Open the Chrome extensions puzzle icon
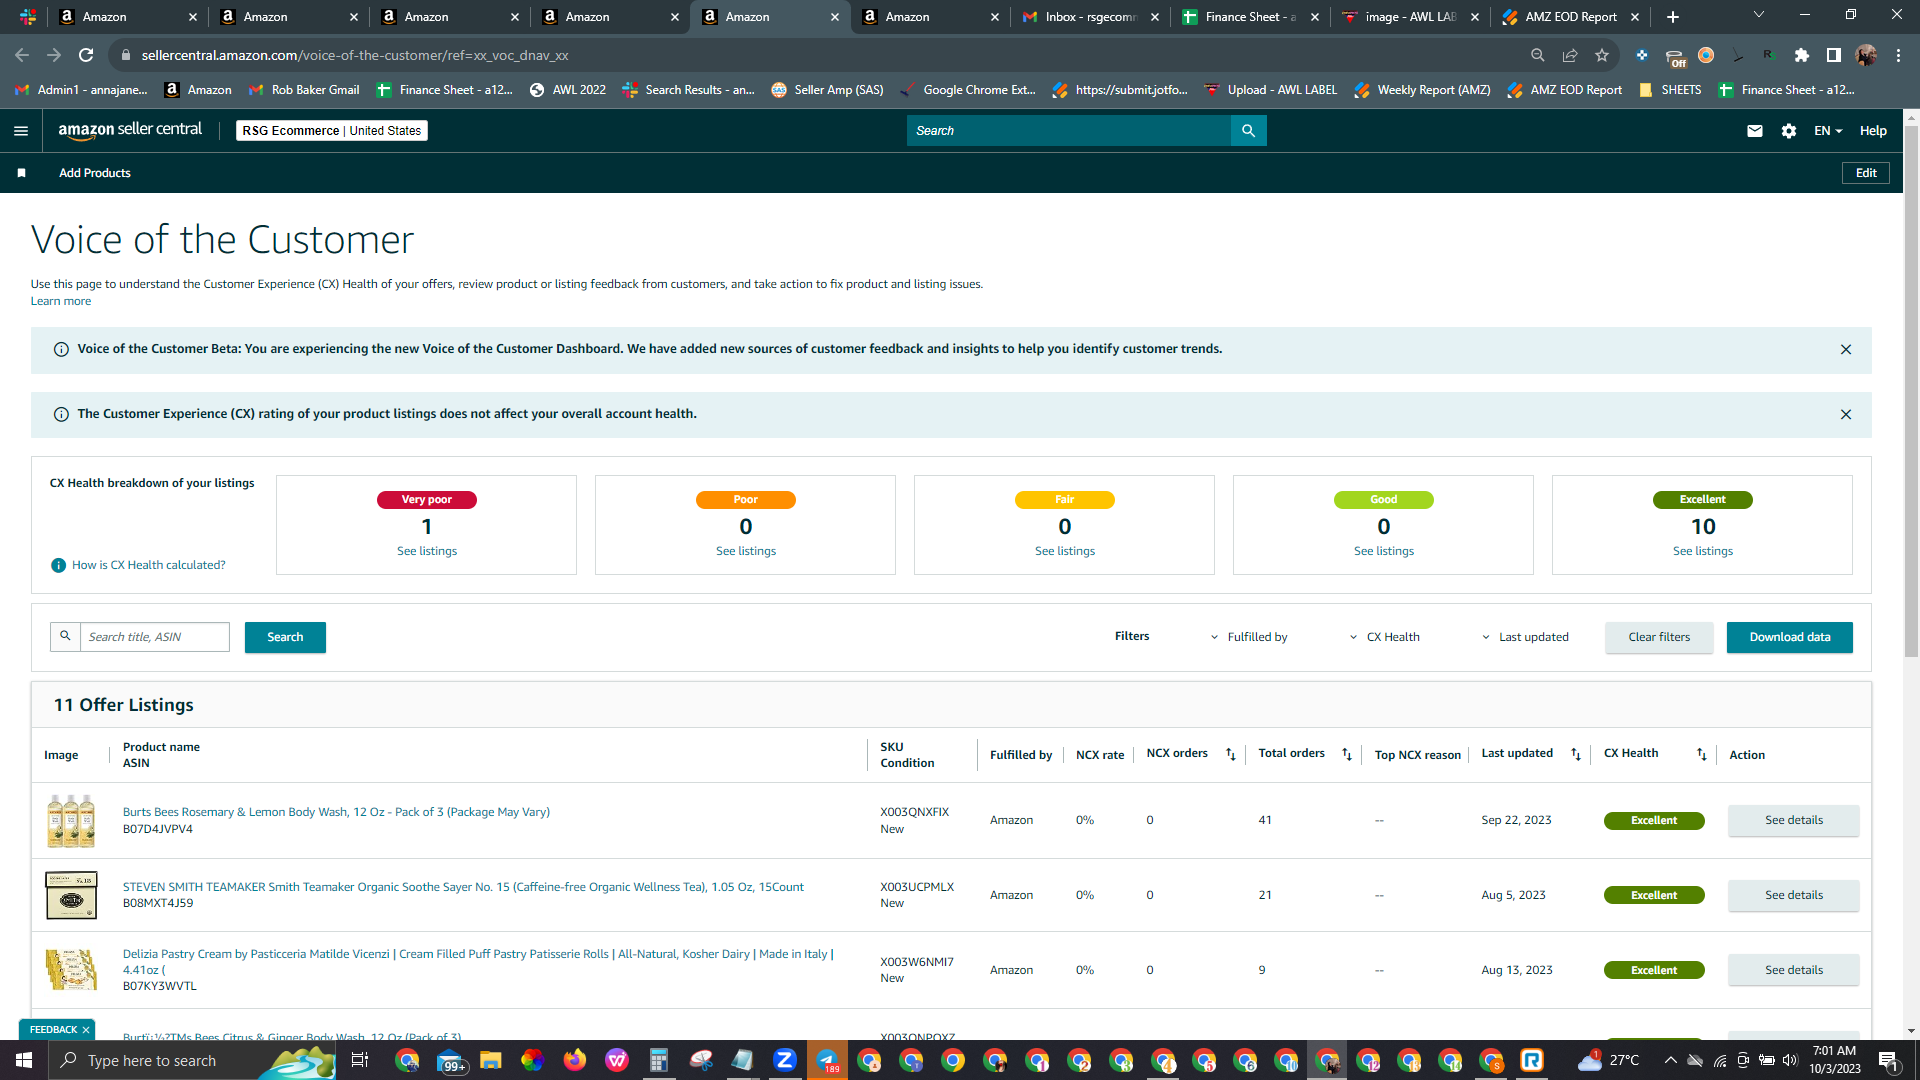Image resolution: width=1920 pixels, height=1080 pixels. click(x=1802, y=55)
